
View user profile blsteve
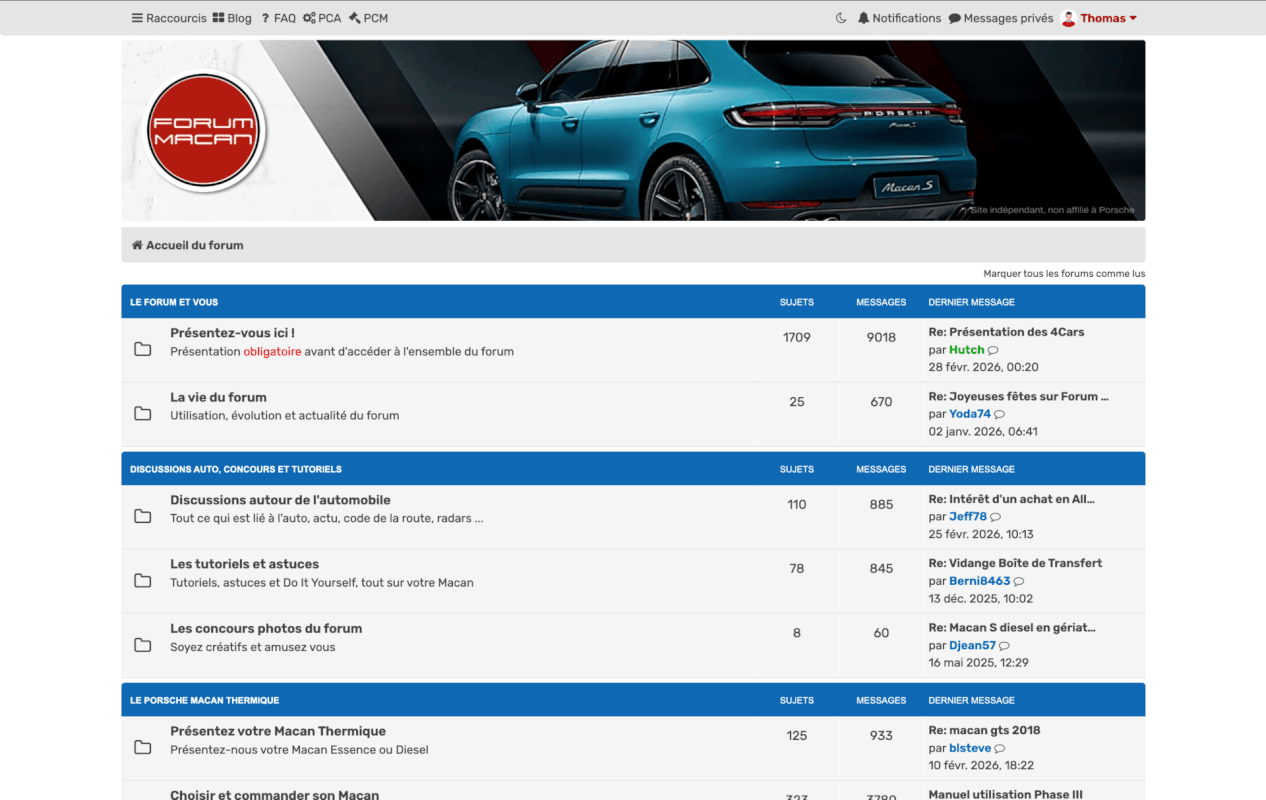(970, 748)
